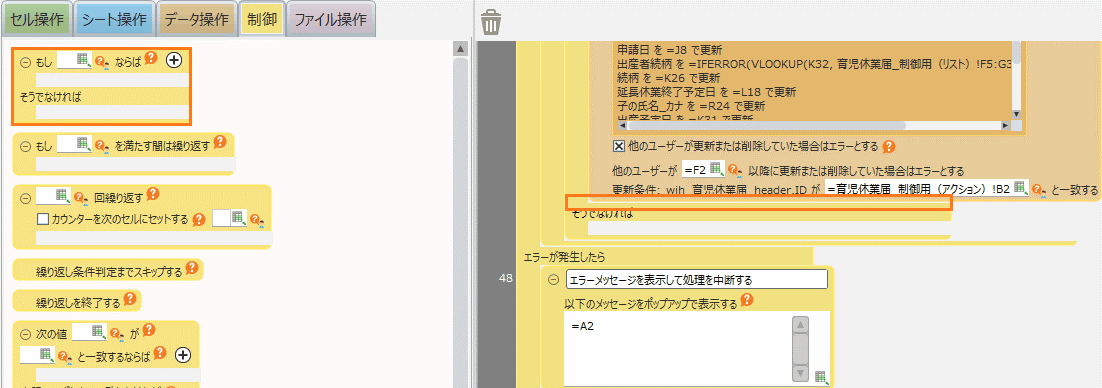The image size is (1102, 388).
Task: Click the エラーメッセージを表示して処理を中断する name field
Action: click(696, 279)
